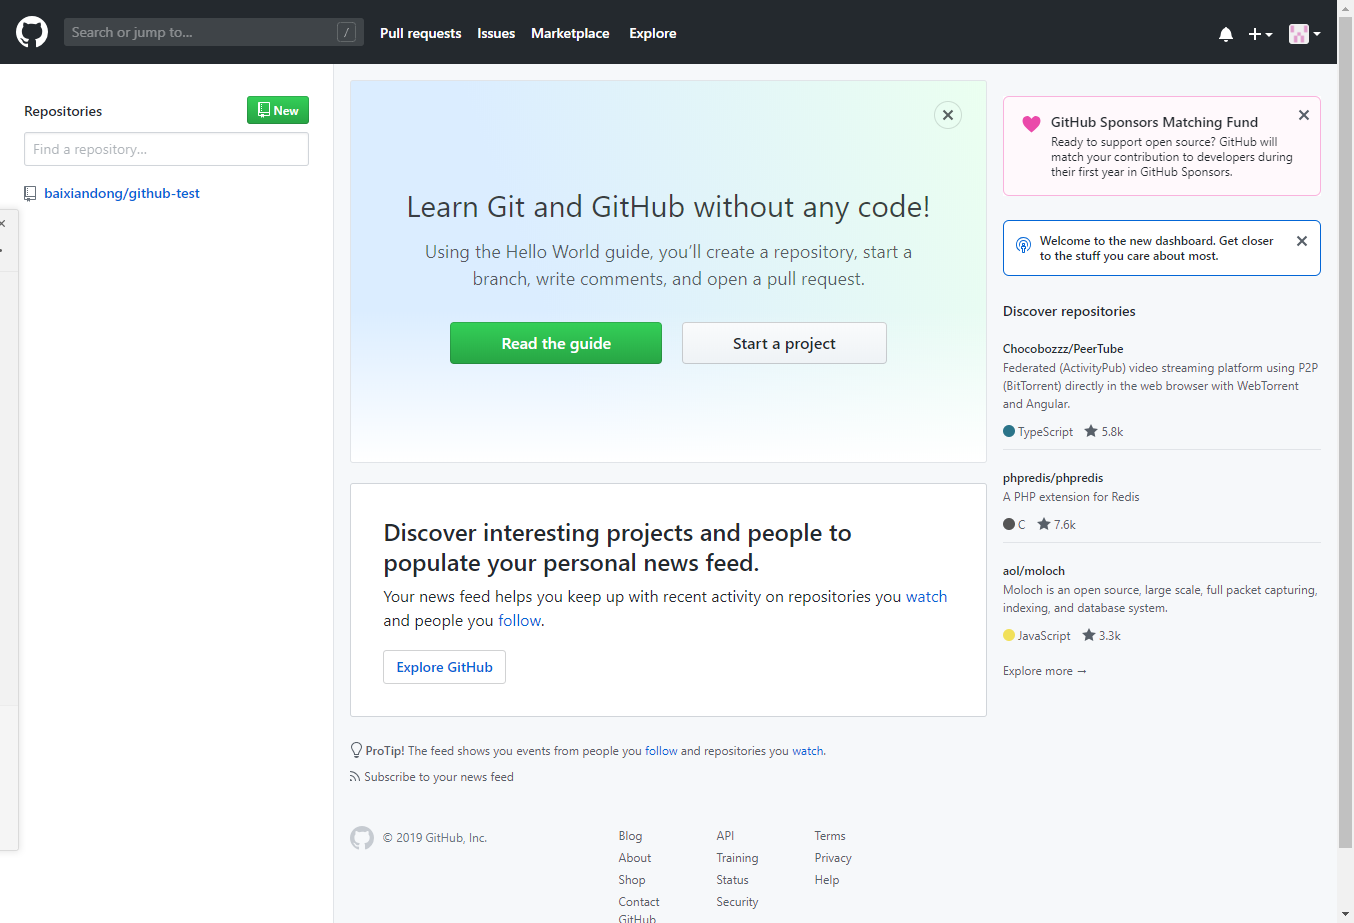Click the TypeScript language dot on PeerTube
Viewport: 1354px width, 923px height.
click(1009, 432)
